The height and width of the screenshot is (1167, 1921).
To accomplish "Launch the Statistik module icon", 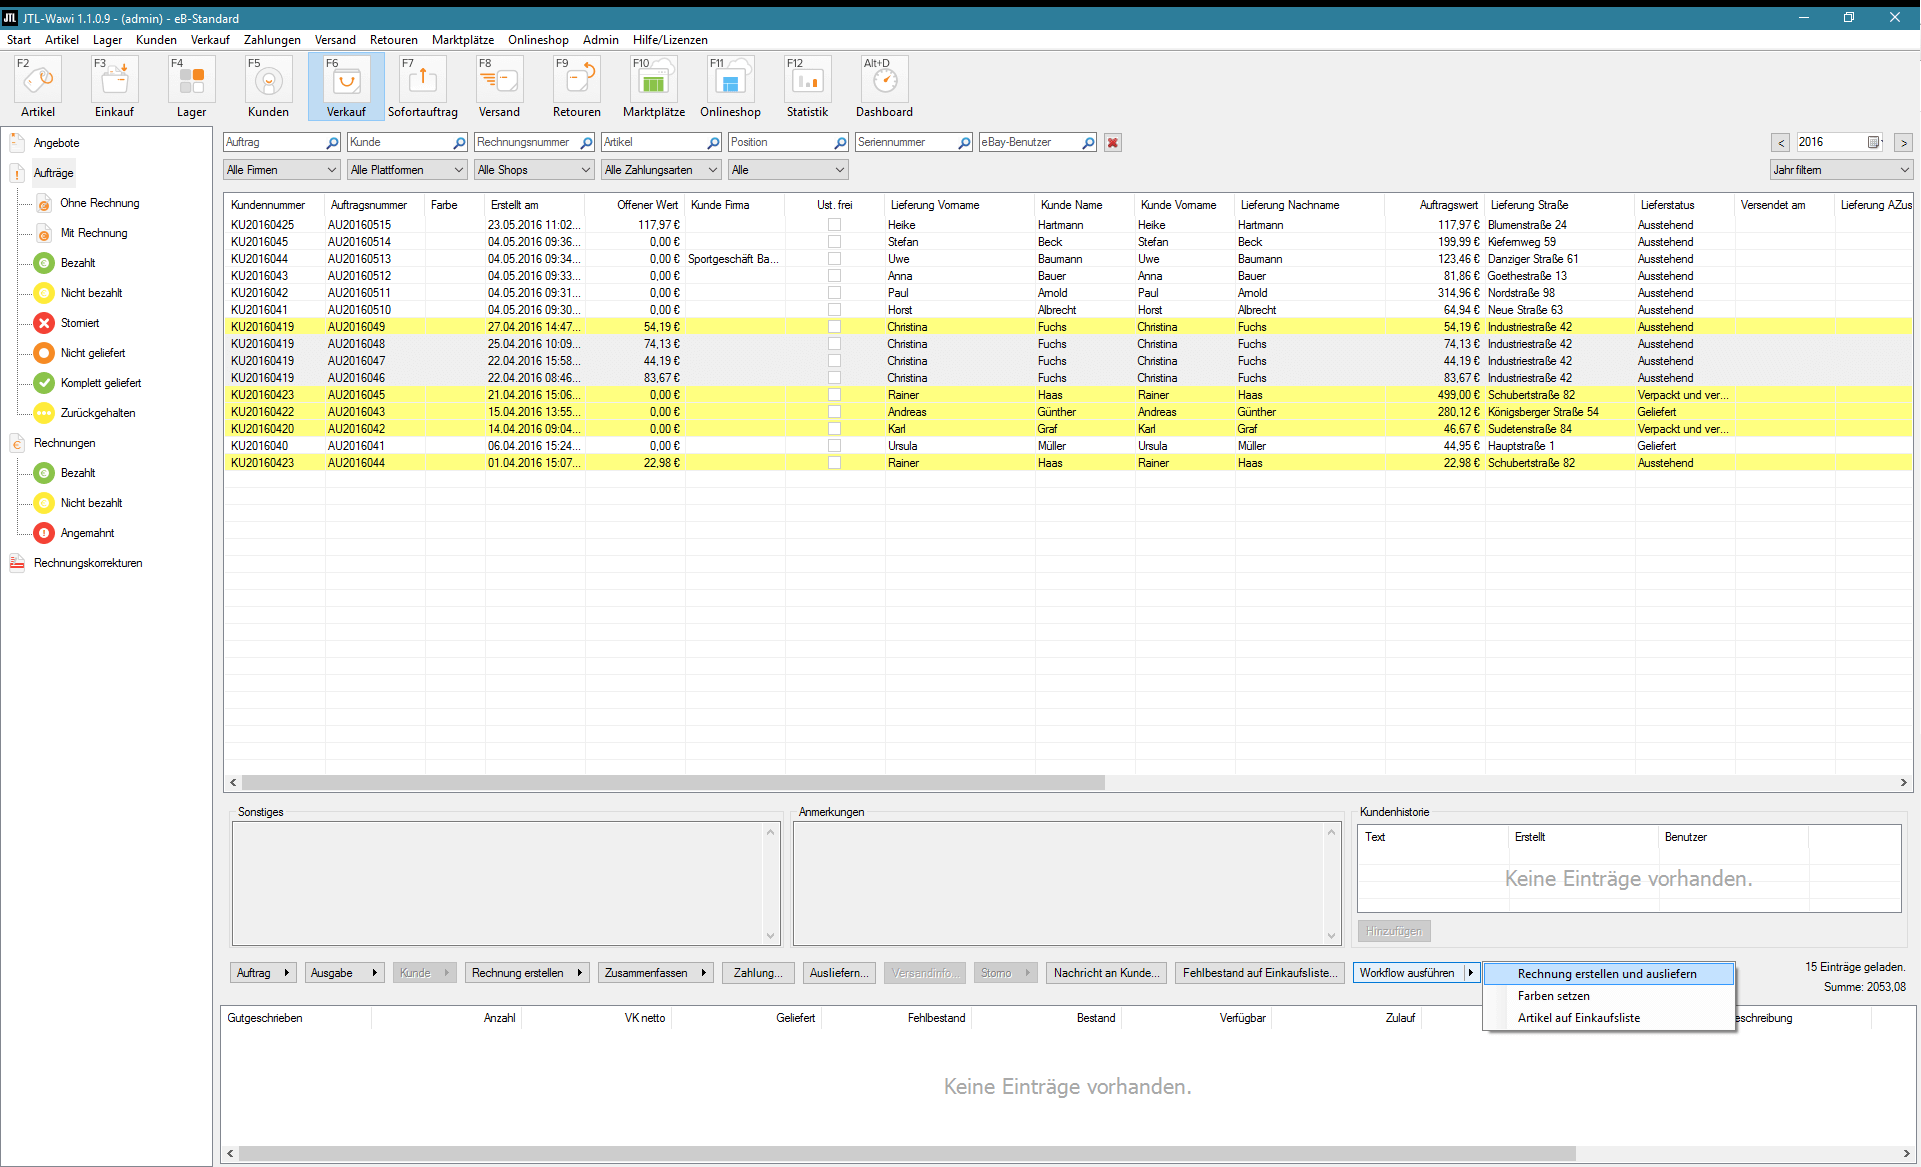I will pyautogui.click(x=807, y=85).
